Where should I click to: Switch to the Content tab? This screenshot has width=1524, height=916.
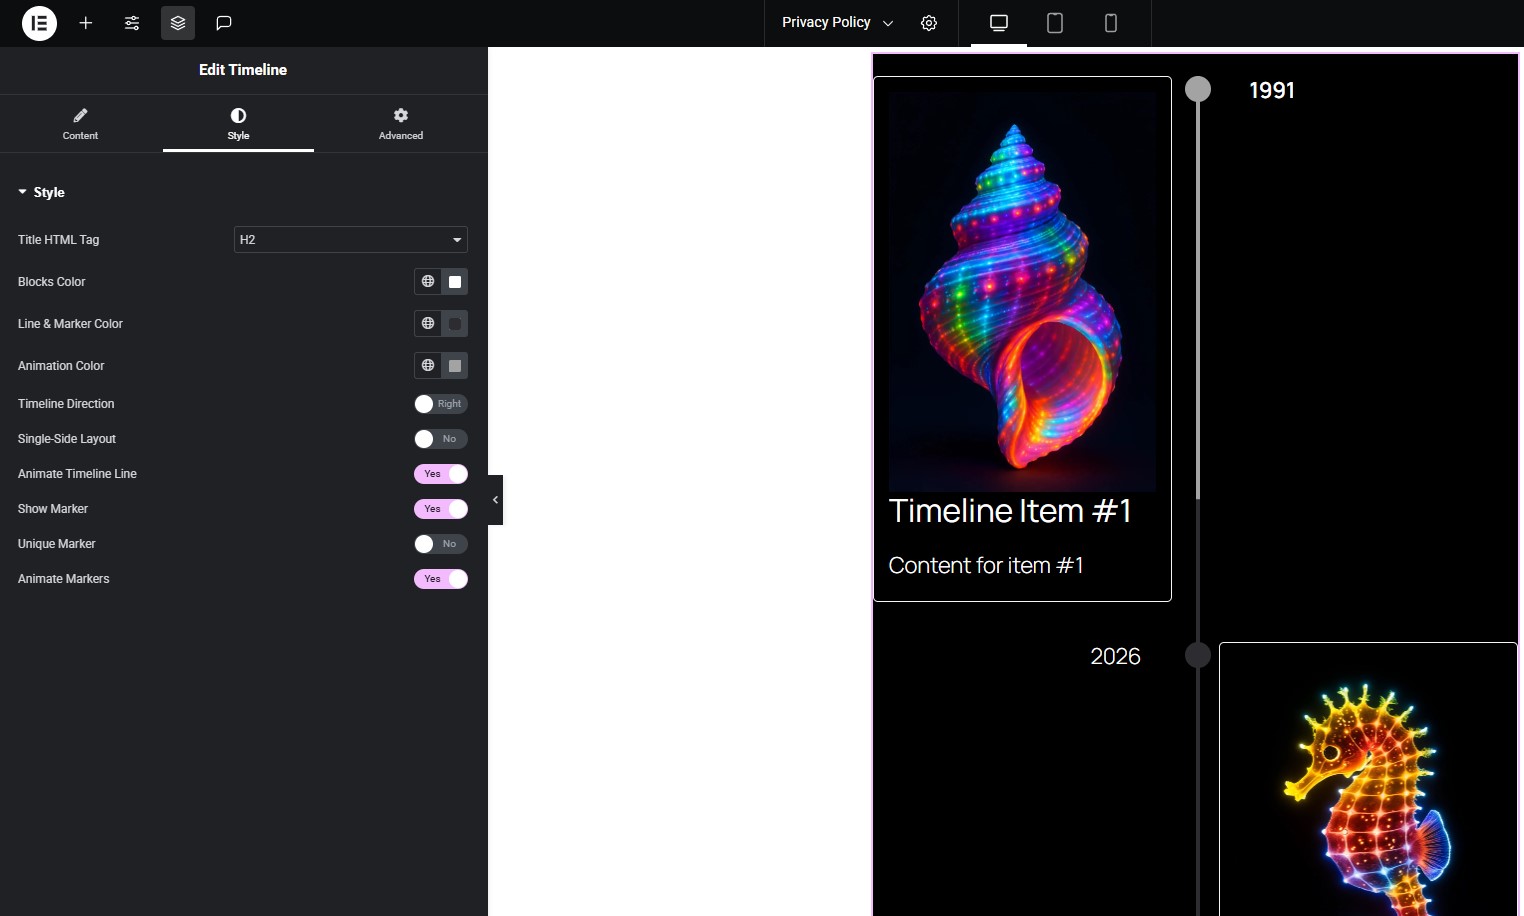(x=80, y=123)
